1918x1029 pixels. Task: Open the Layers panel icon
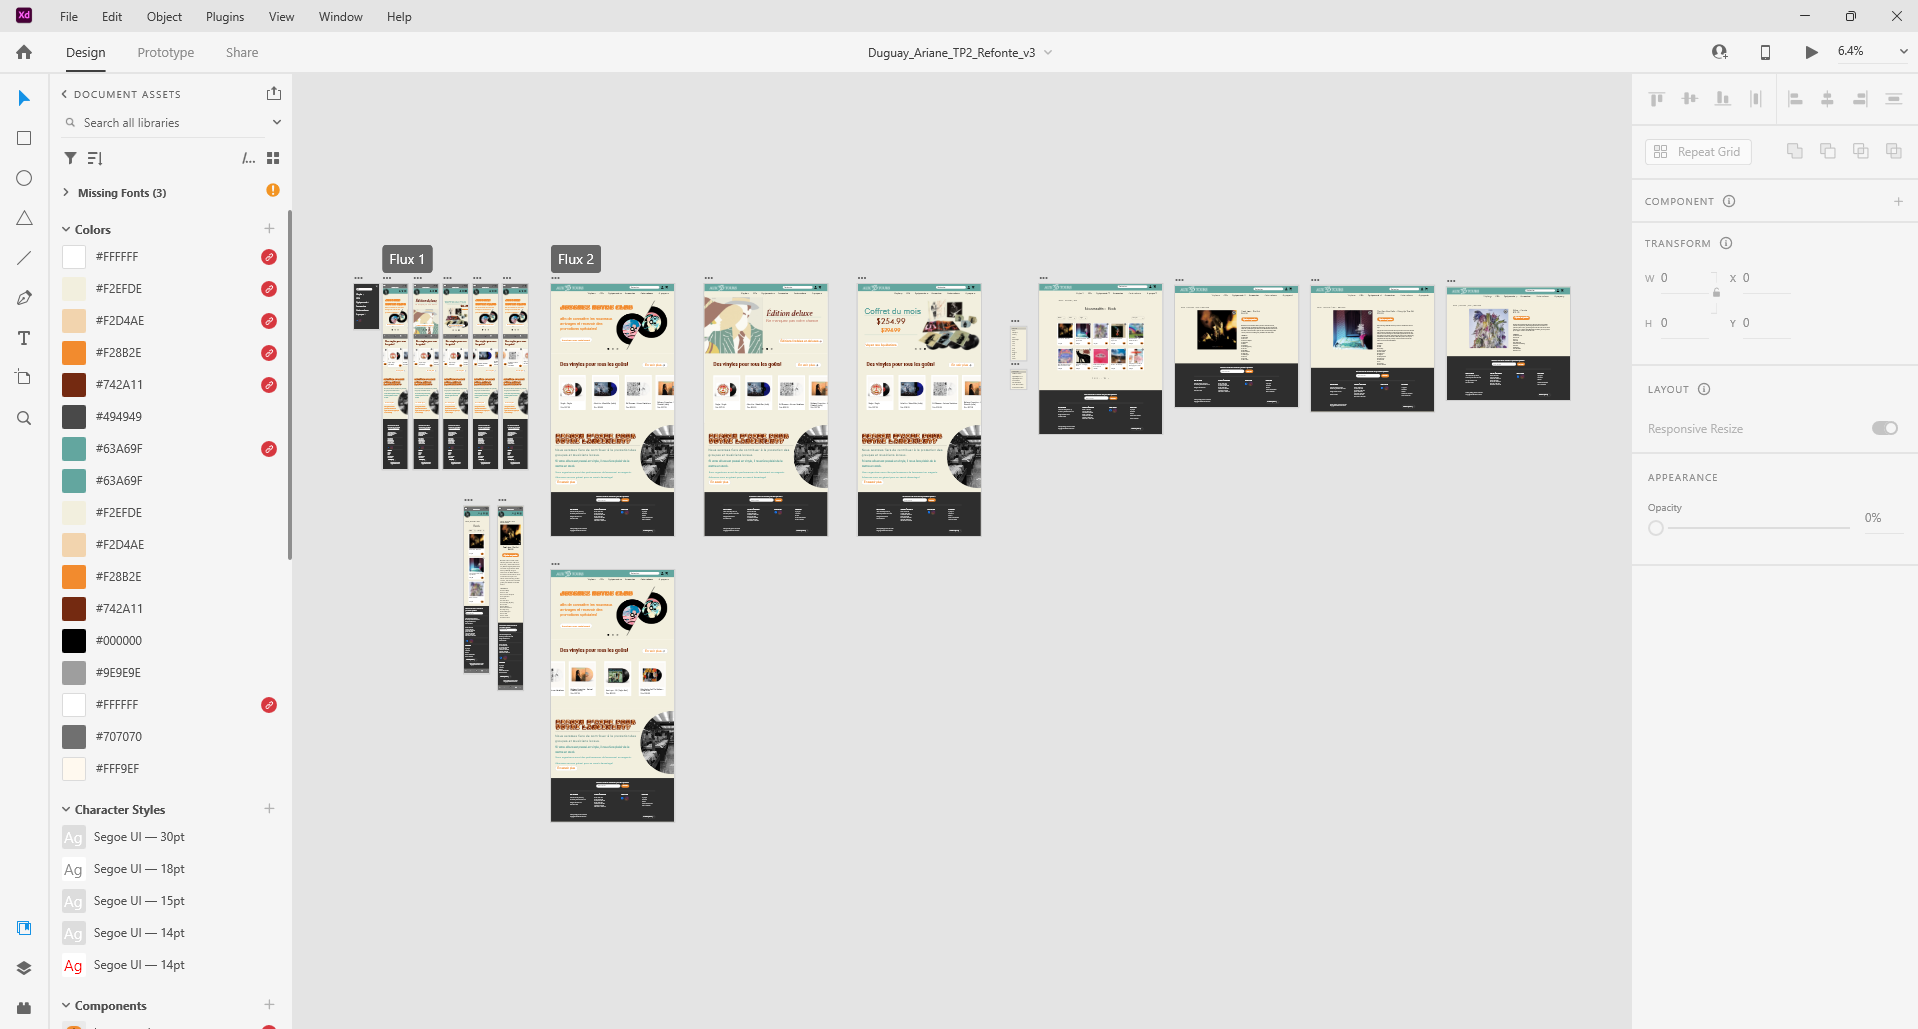pos(24,968)
